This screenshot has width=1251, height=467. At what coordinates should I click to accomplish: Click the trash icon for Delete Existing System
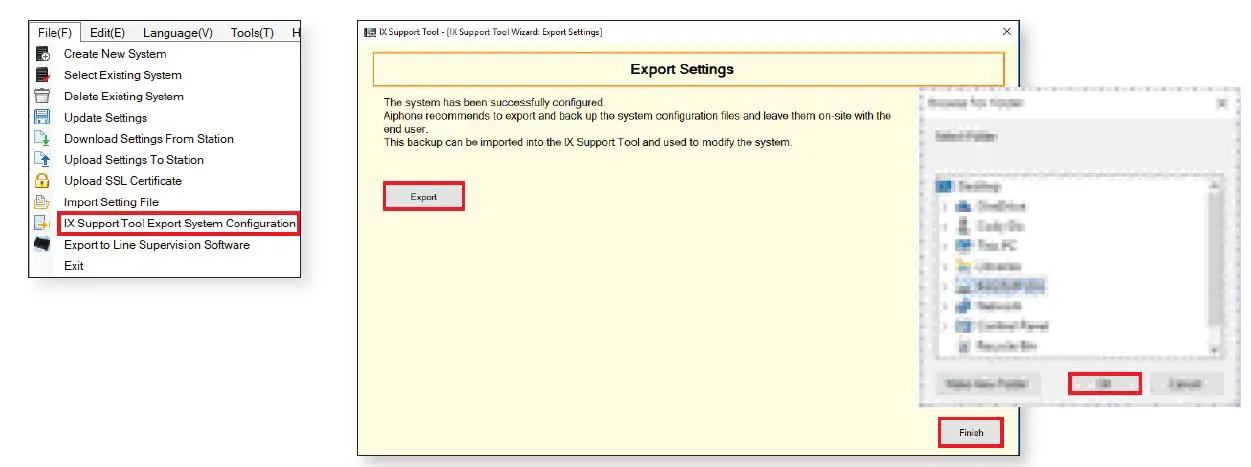point(42,96)
